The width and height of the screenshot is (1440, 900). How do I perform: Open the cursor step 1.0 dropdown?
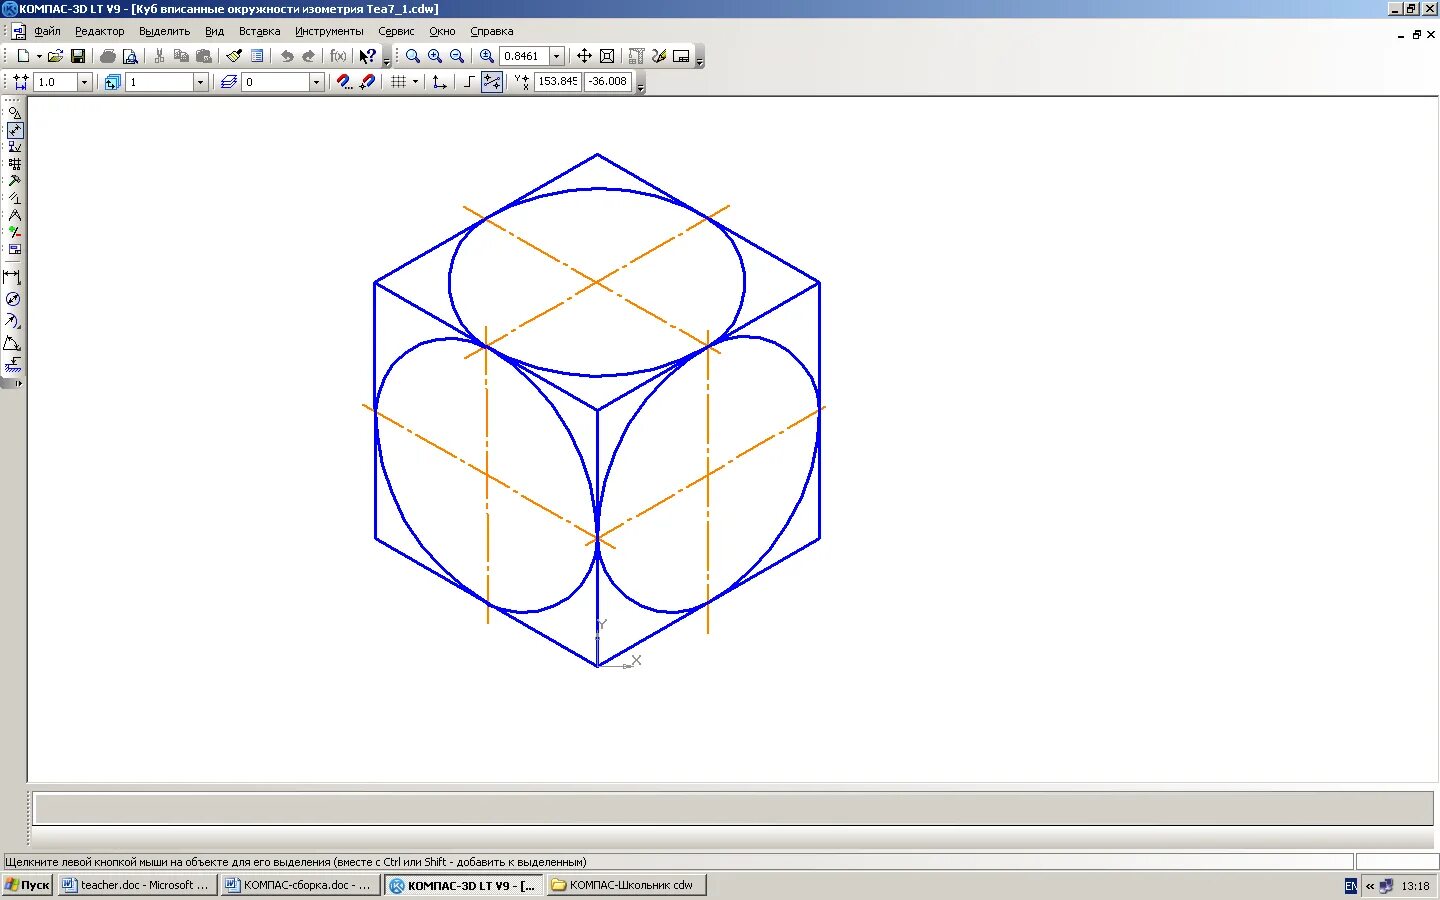(84, 82)
